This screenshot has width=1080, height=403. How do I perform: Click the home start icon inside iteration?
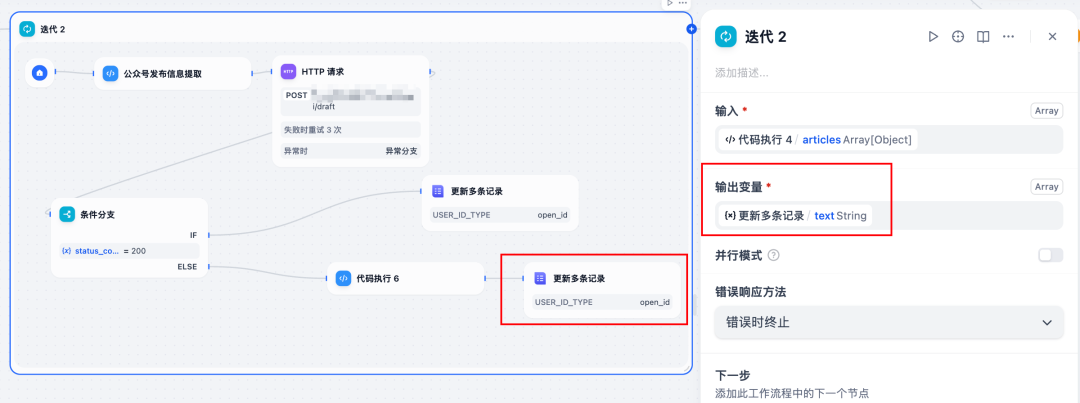point(40,72)
